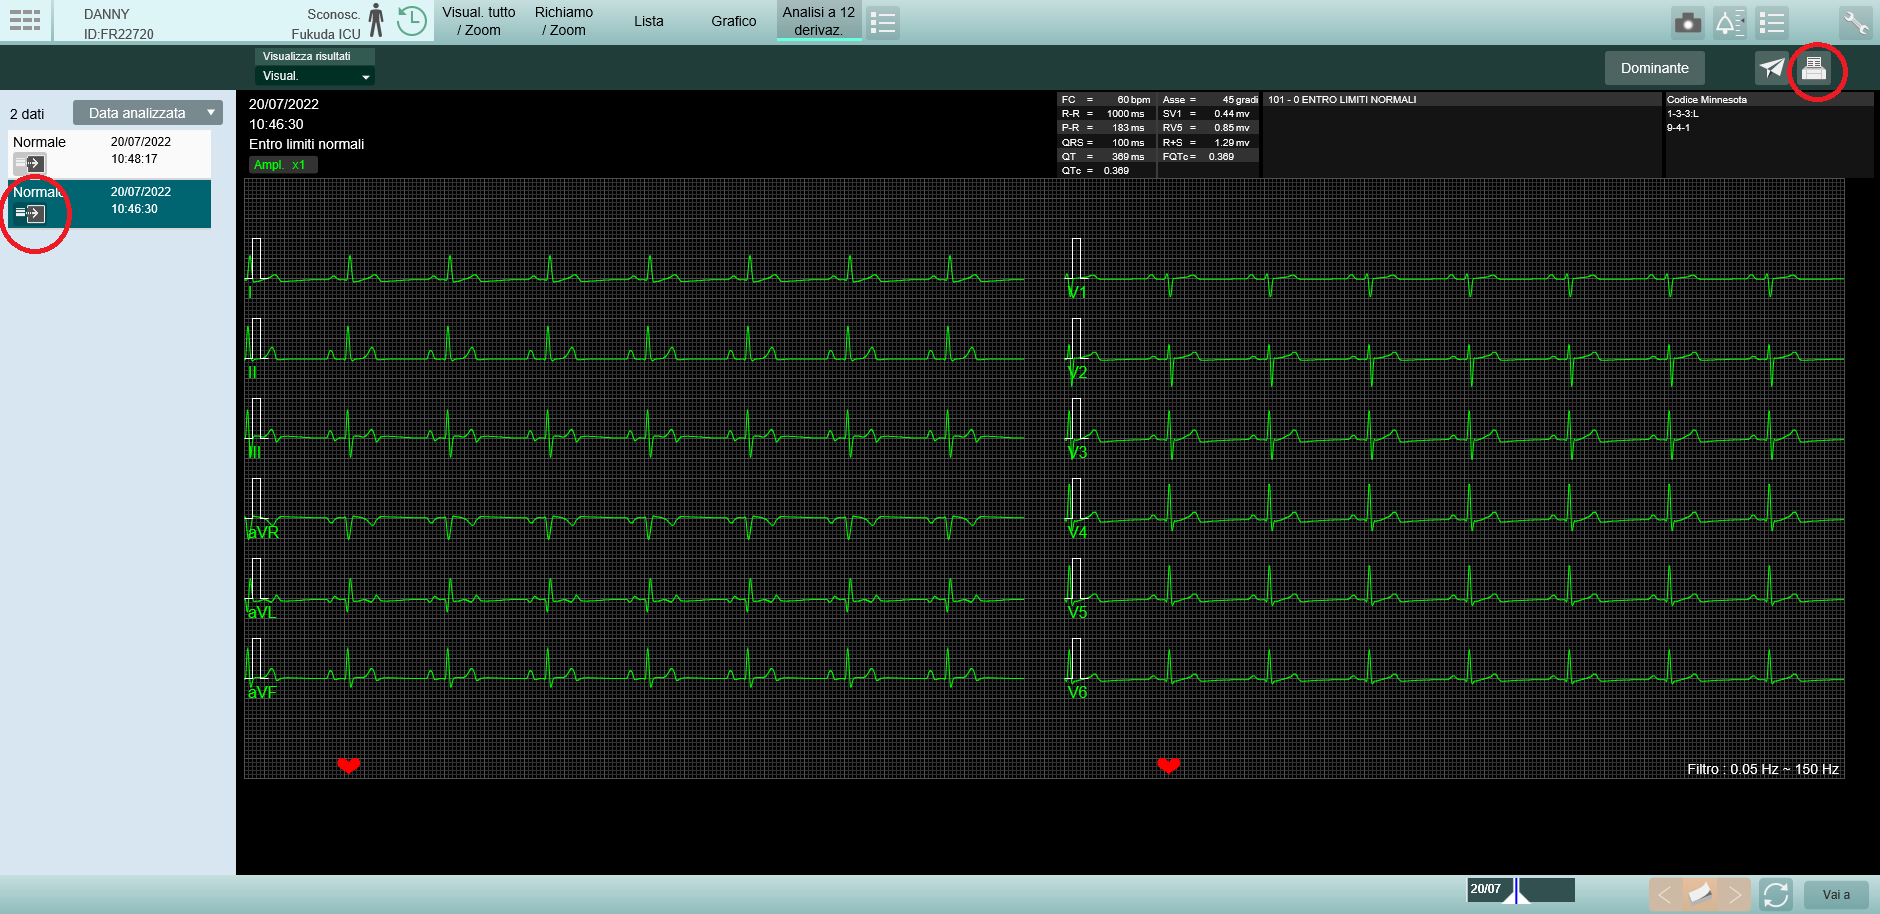Viewport: 1880px width, 914px height.
Task: Click the lead aVR label
Action: tap(264, 532)
